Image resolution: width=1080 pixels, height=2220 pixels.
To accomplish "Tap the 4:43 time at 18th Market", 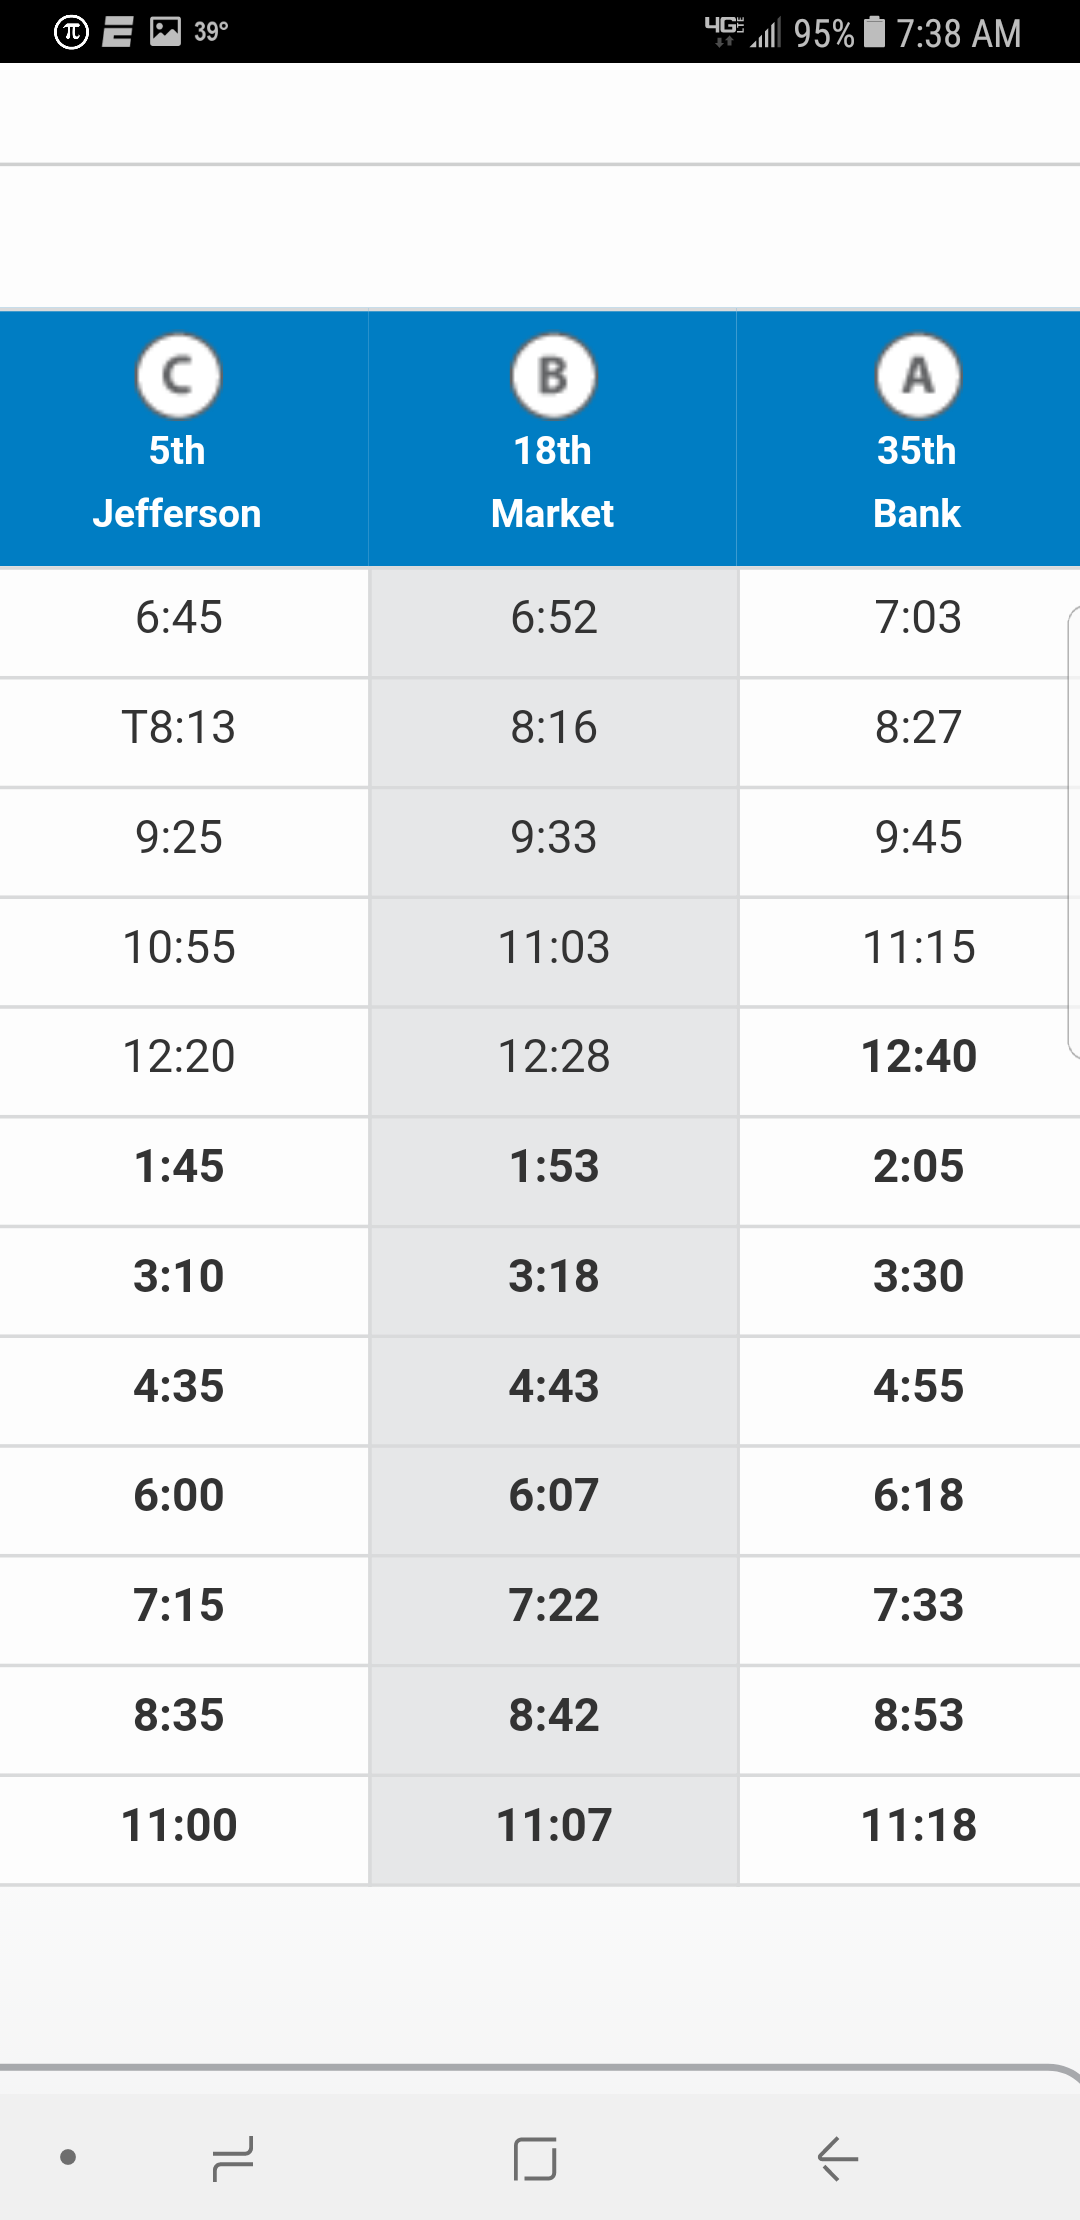I will click(553, 1386).
